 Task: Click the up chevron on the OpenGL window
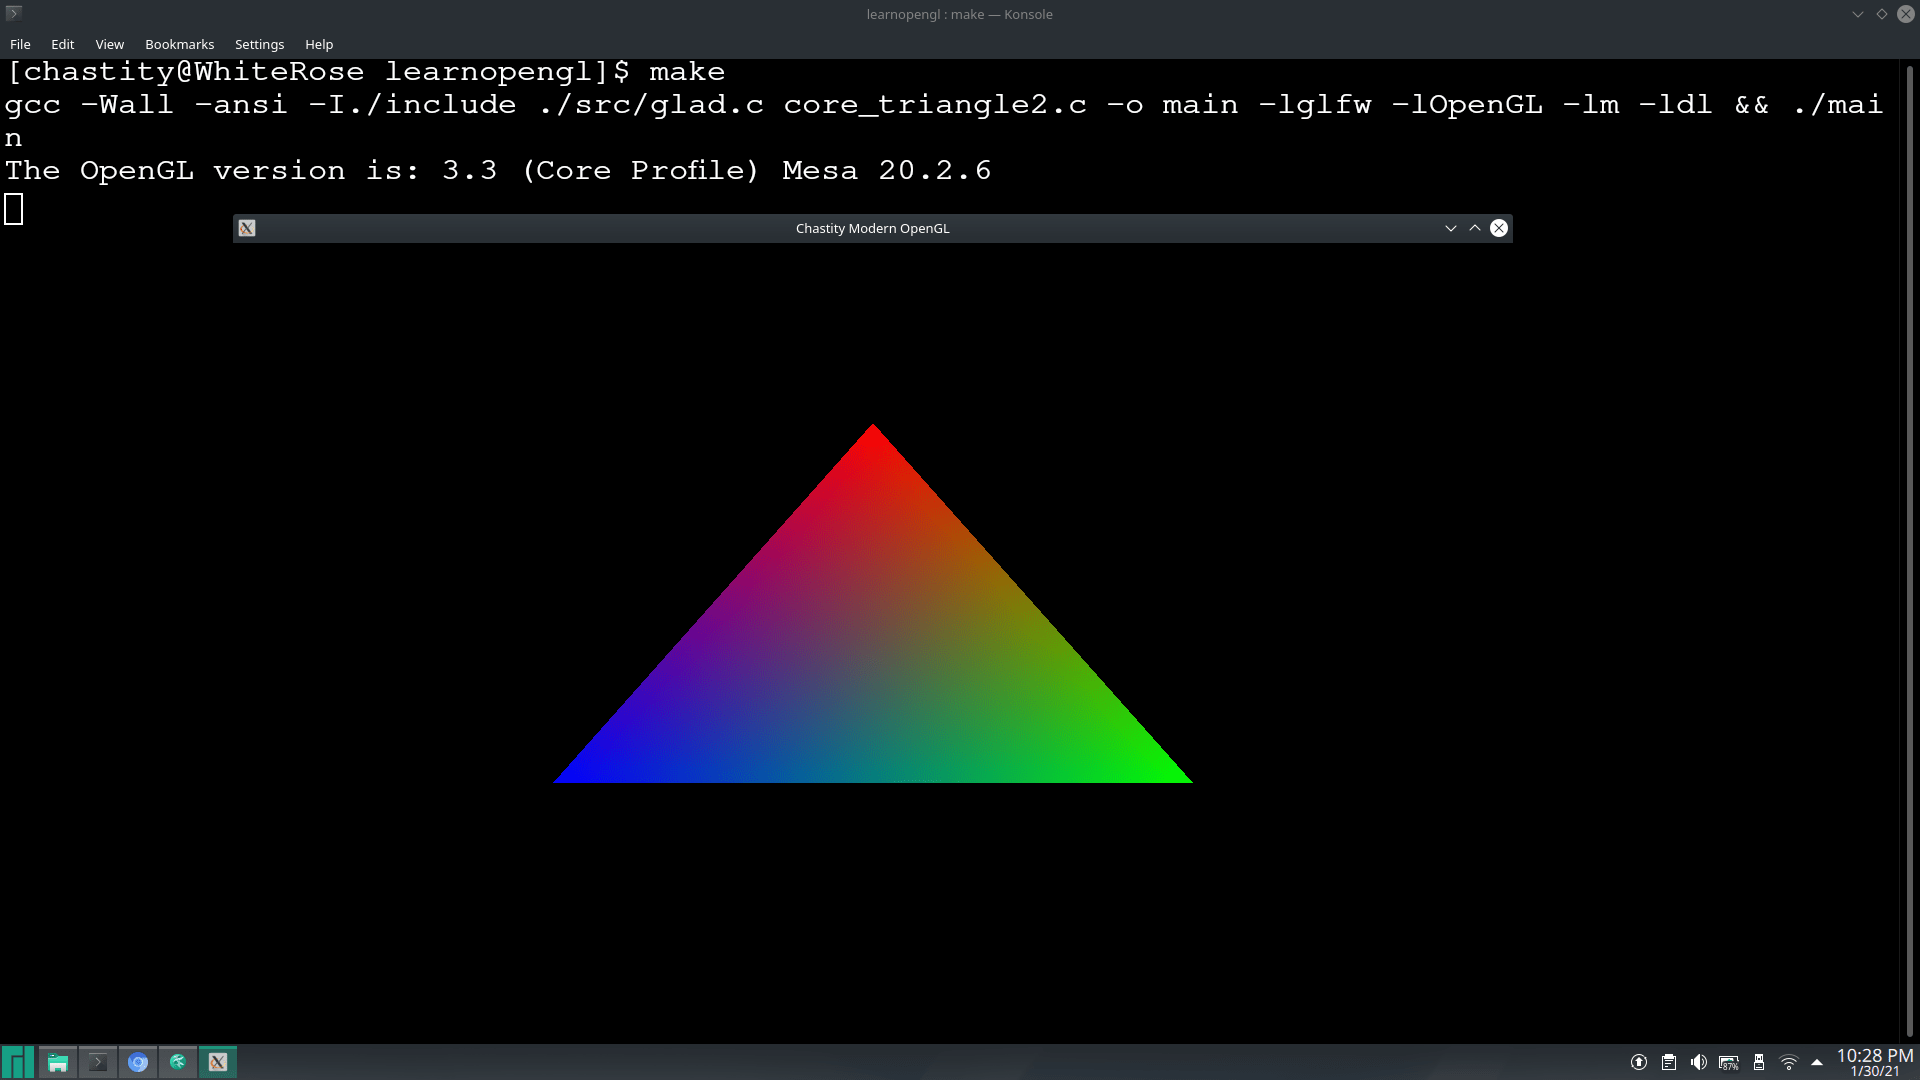click(x=1474, y=228)
